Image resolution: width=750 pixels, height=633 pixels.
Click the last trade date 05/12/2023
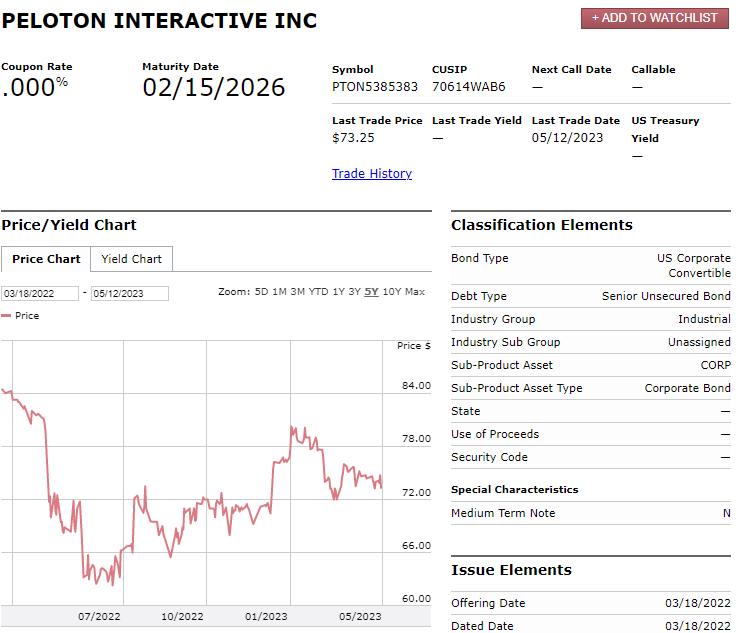pos(567,138)
